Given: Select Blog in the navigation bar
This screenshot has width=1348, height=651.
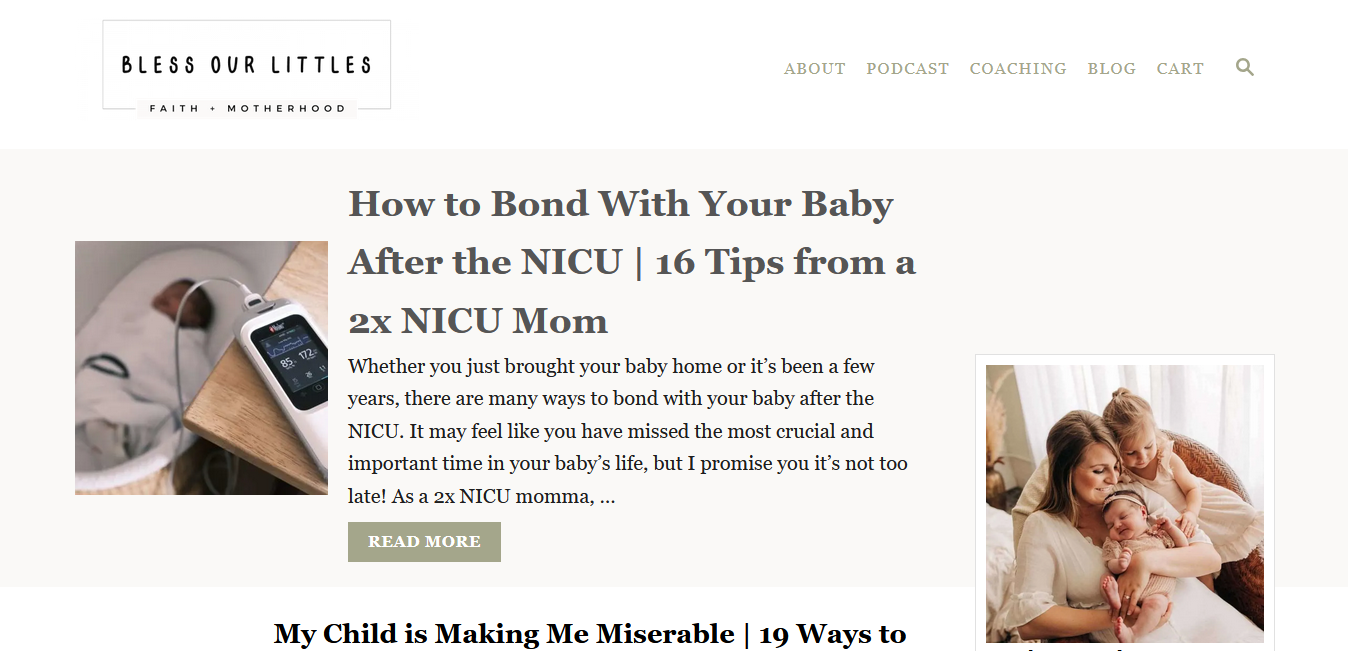Looking at the screenshot, I should coord(1111,69).
